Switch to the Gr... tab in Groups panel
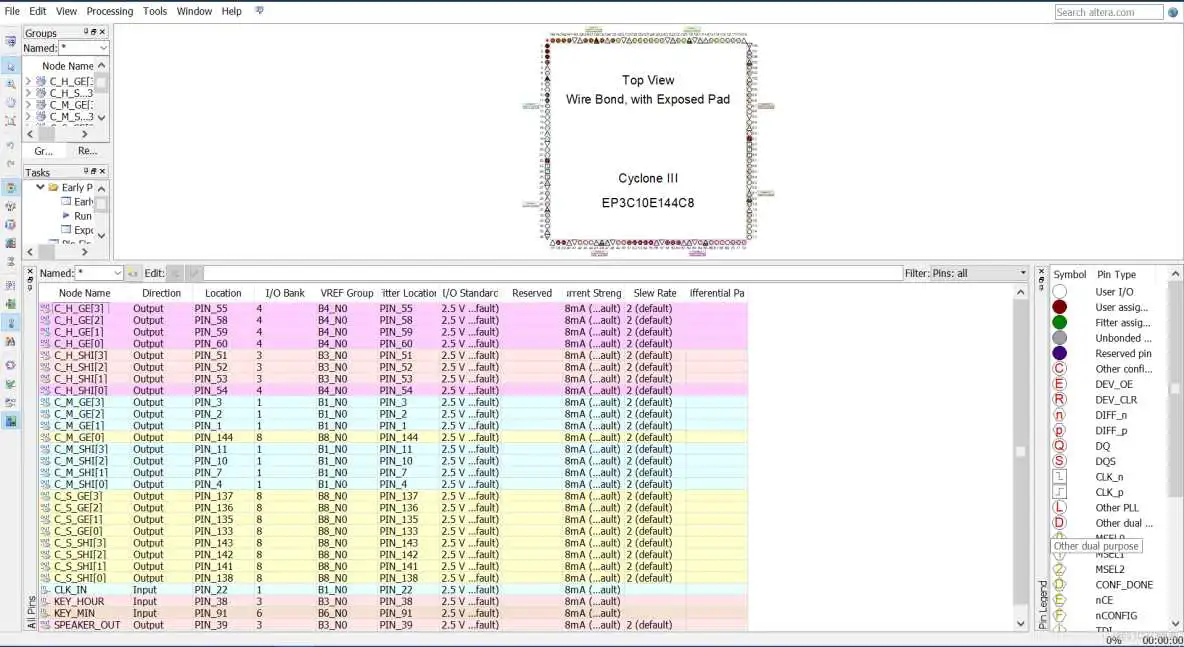The width and height of the screenshot is (1184, 647). click(x=44, y=151)
